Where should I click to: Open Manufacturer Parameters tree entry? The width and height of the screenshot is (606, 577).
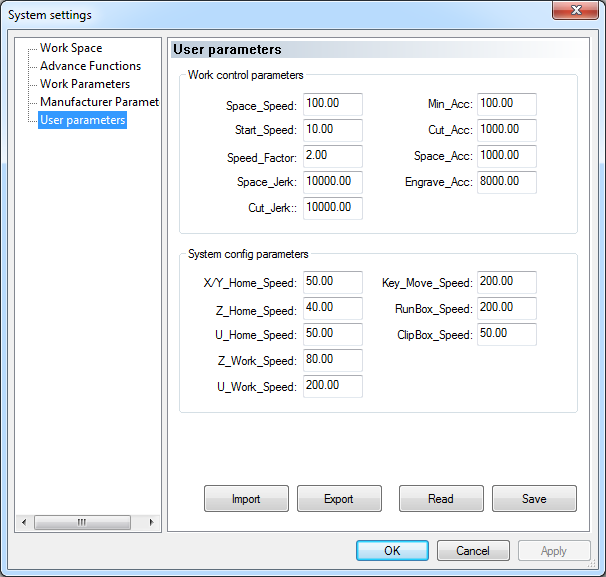point(99,102)
